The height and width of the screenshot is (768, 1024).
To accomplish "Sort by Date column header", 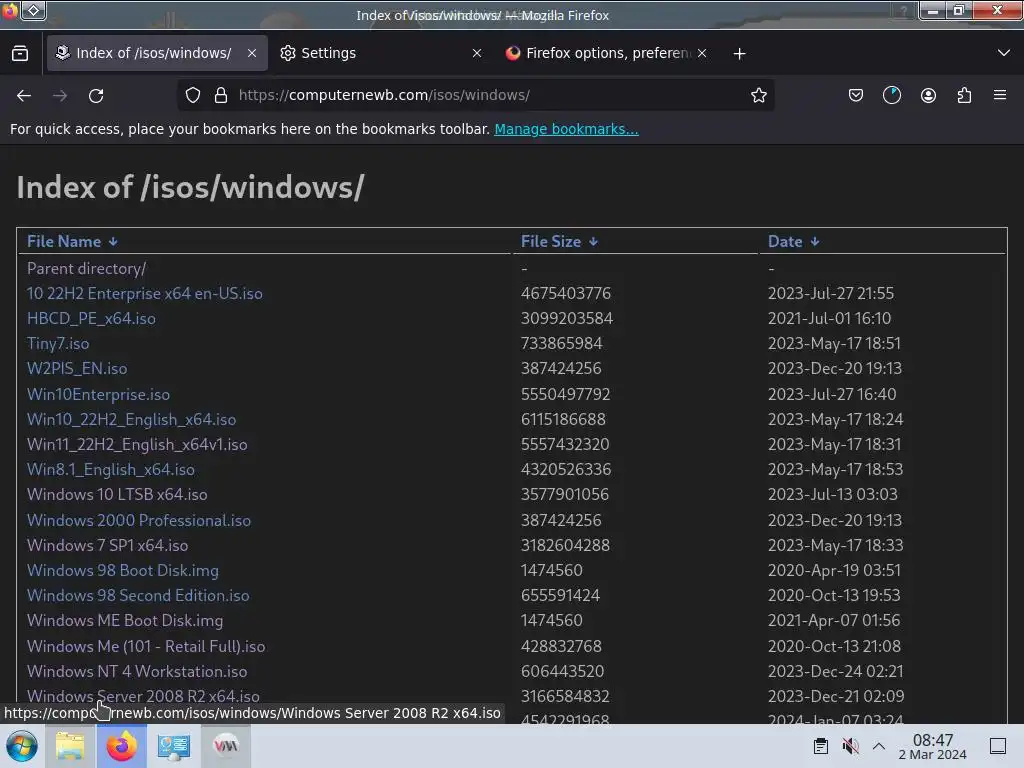I will (793, 242).
